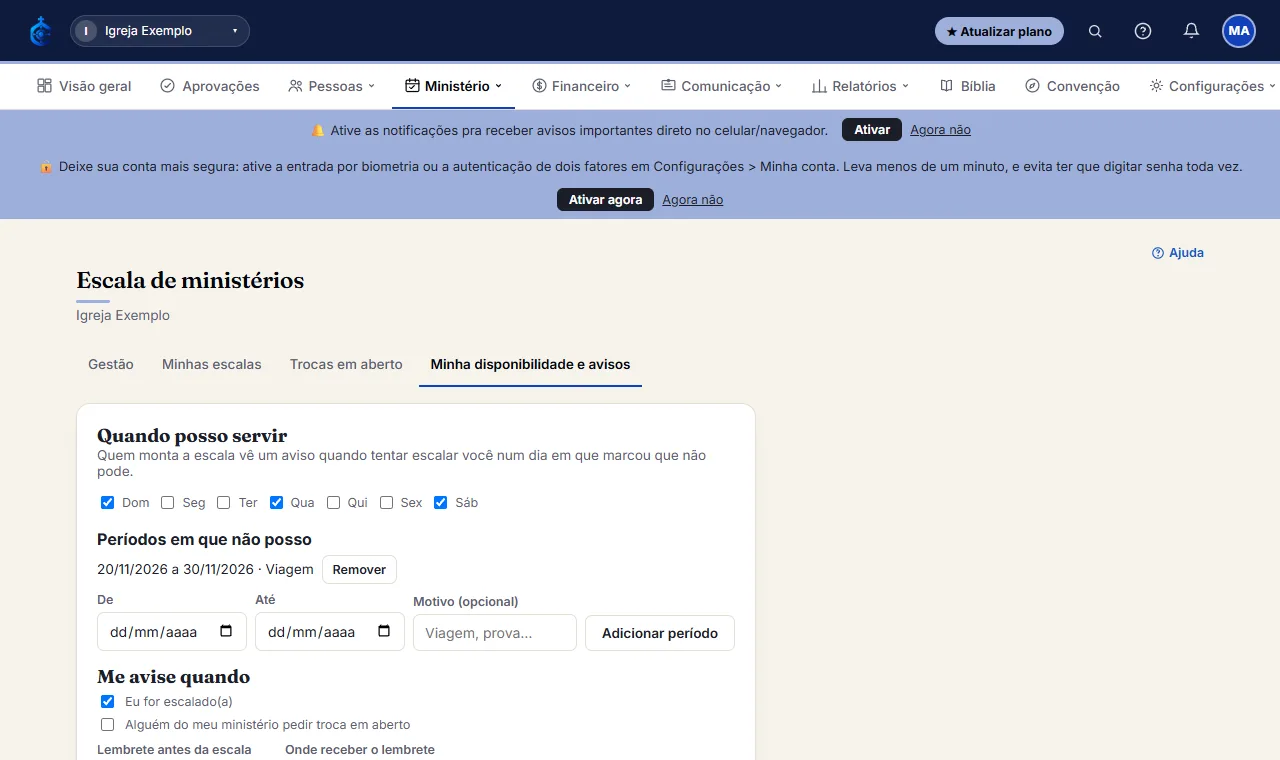This screenshot has height=760, width=1280.
Task: Go to Visão geral
Action: [x=84, y=86]
